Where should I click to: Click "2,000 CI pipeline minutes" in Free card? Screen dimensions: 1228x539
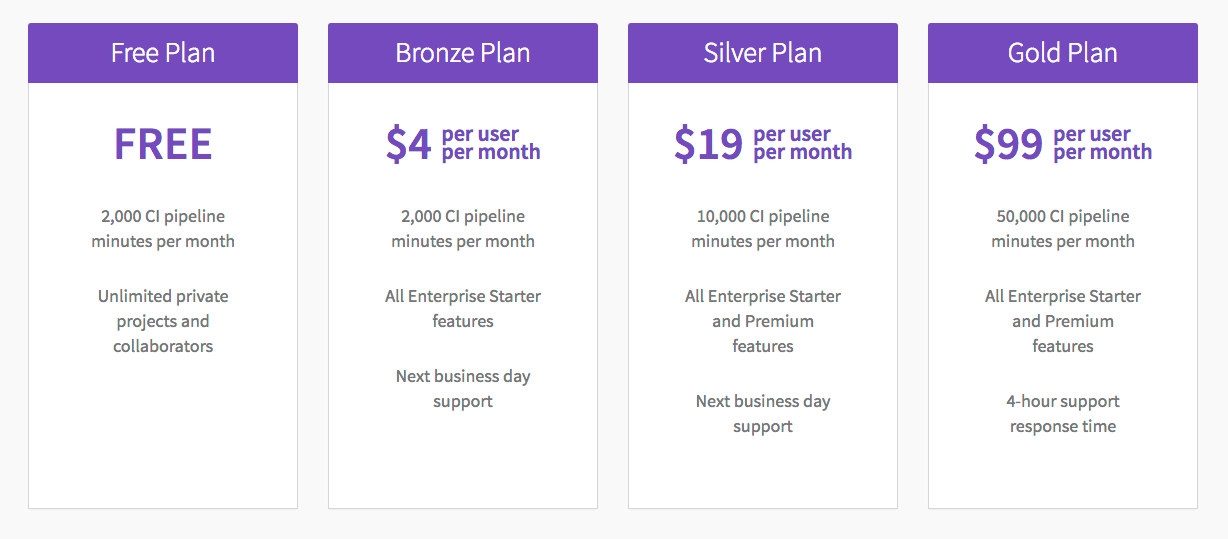tap(163, 228)
